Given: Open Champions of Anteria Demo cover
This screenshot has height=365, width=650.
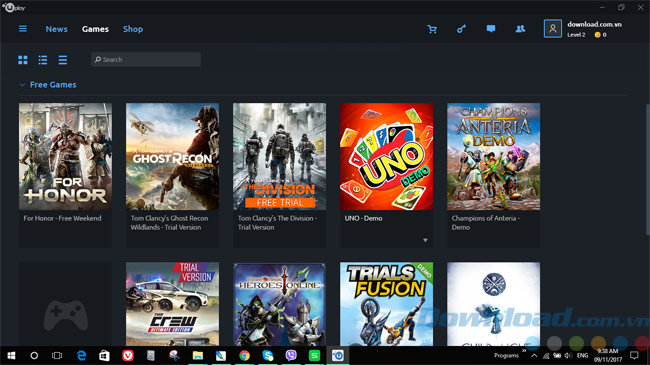Looking at the screenshot, I should tap(493, 156).
